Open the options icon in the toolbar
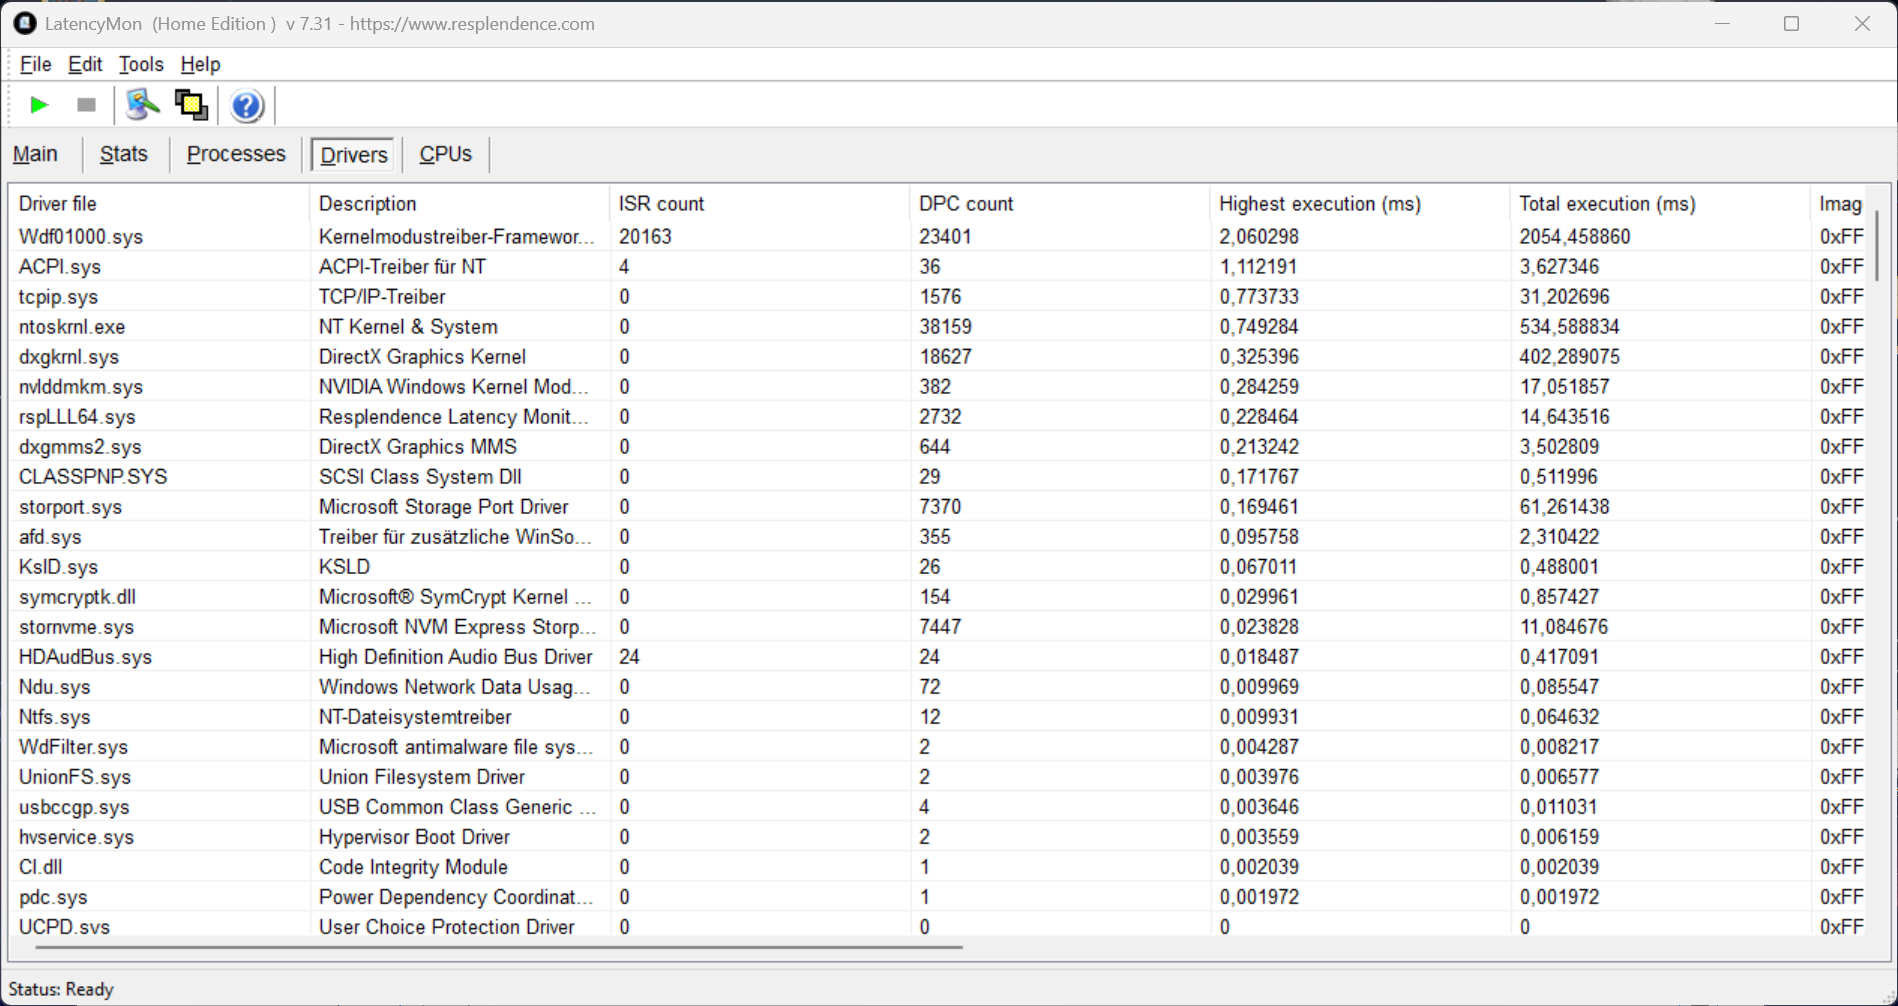Screen dimensions: 1898x1006 [142, 105]
